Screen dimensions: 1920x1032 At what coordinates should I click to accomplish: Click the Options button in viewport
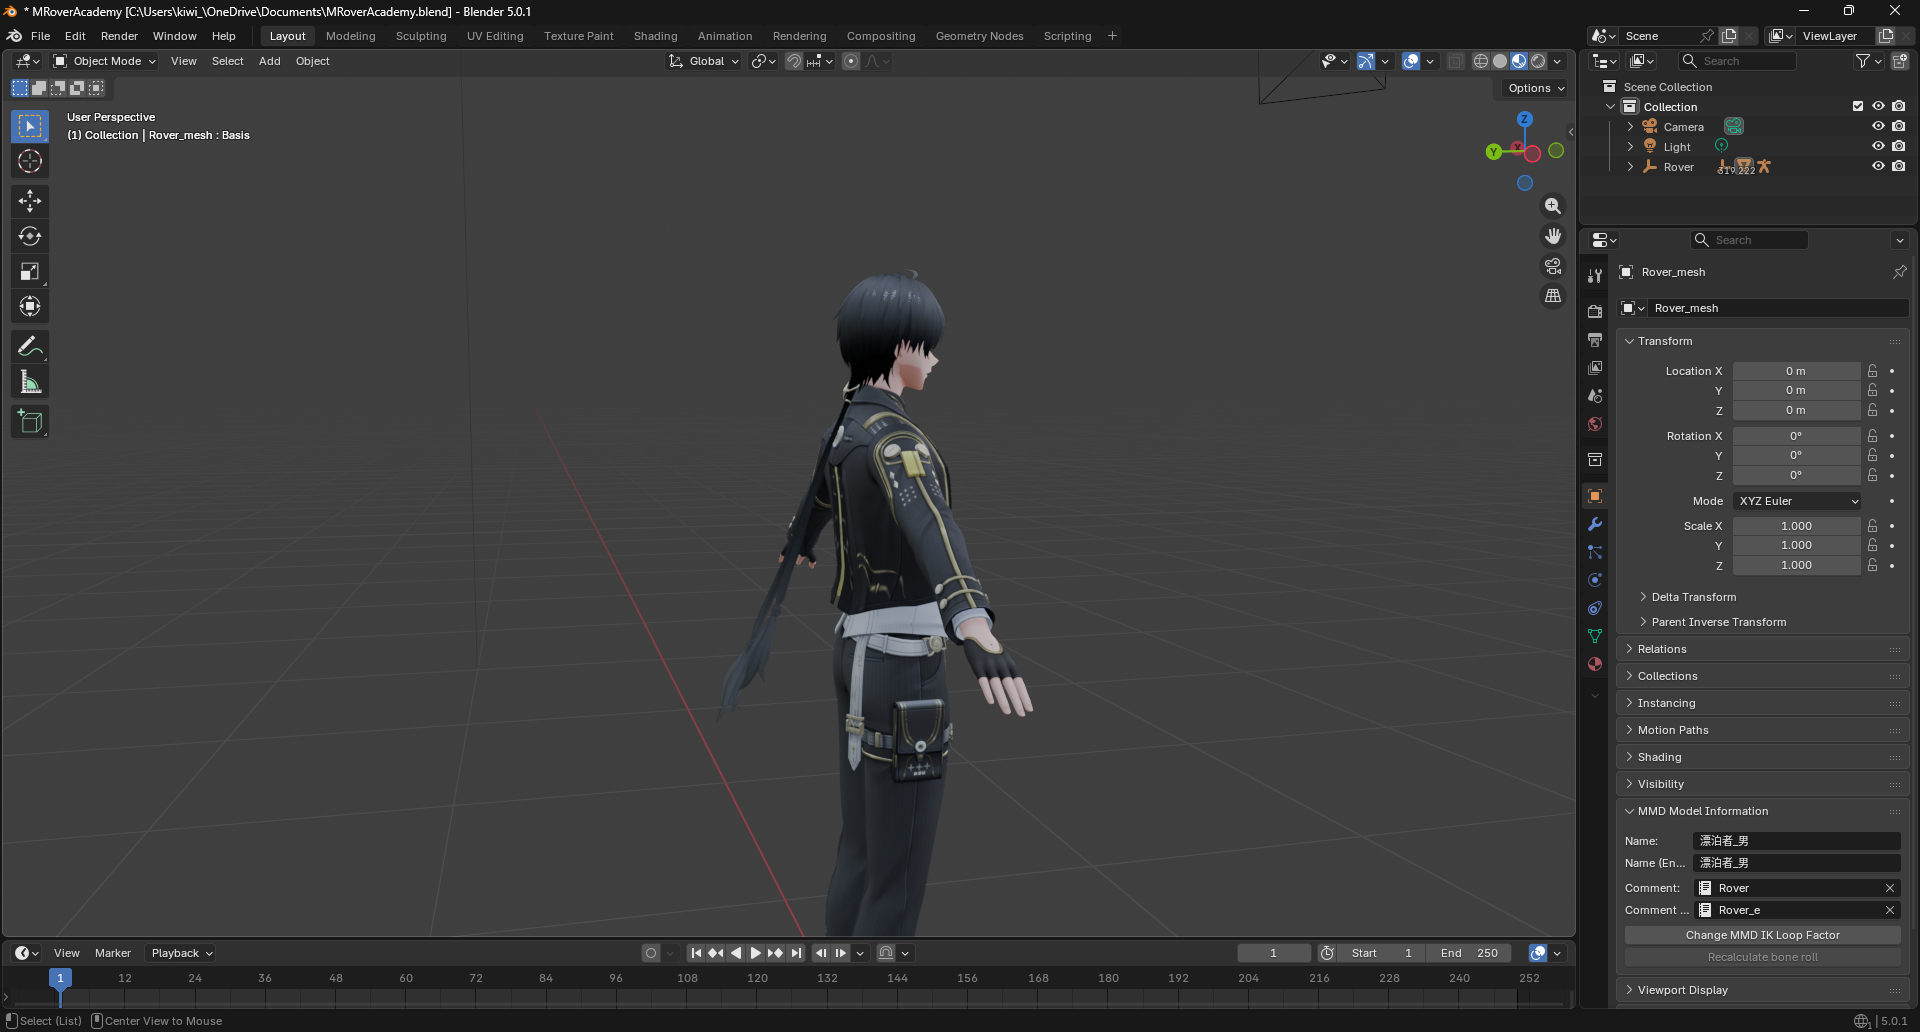[x=1535, y=88]
